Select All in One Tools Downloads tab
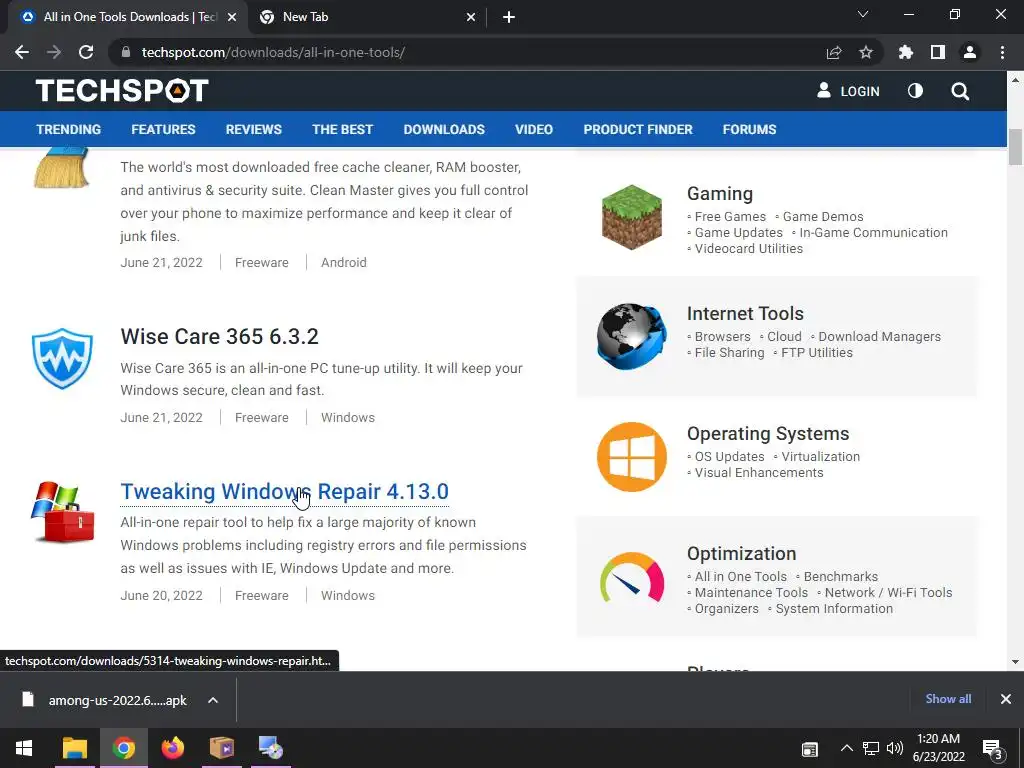This screenshot has width=1024, height=768. (128, 18)
